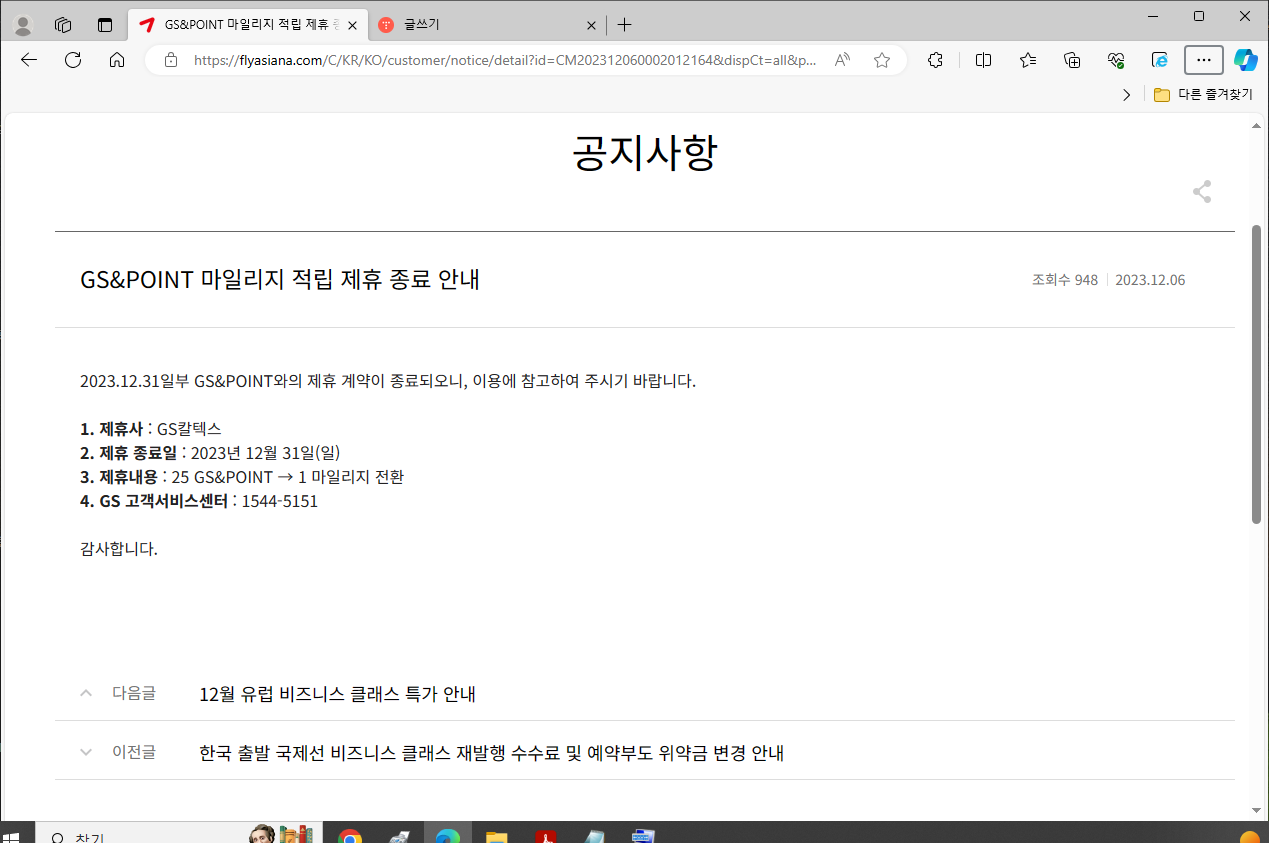Switch to the 글쓰기 tab

point(487,25)
